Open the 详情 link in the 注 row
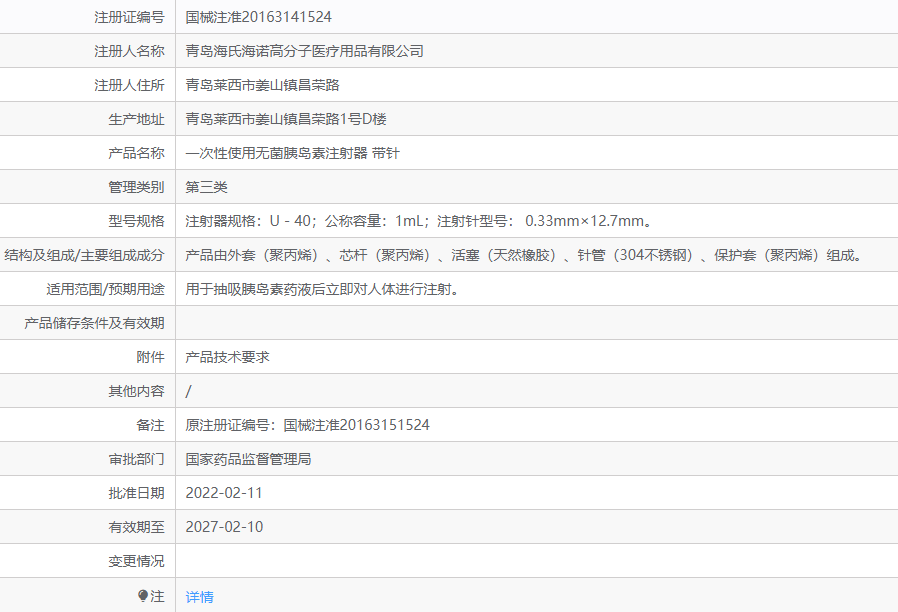 click(x=199, y=597)
